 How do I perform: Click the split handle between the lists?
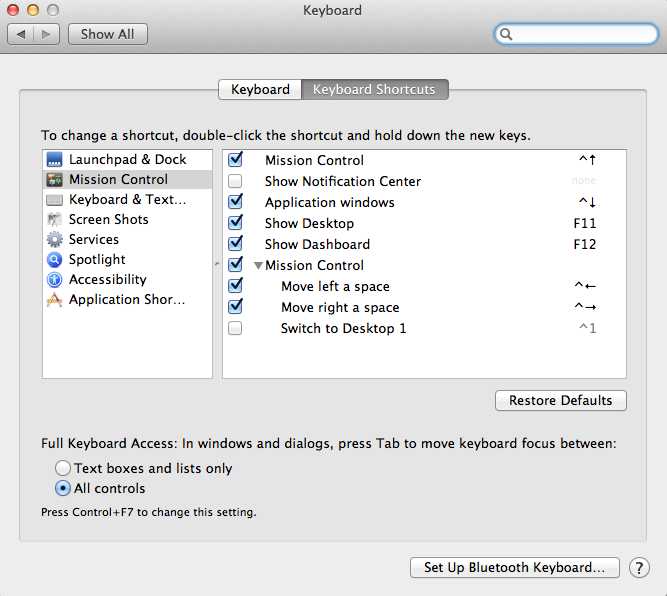click(217, 264)
